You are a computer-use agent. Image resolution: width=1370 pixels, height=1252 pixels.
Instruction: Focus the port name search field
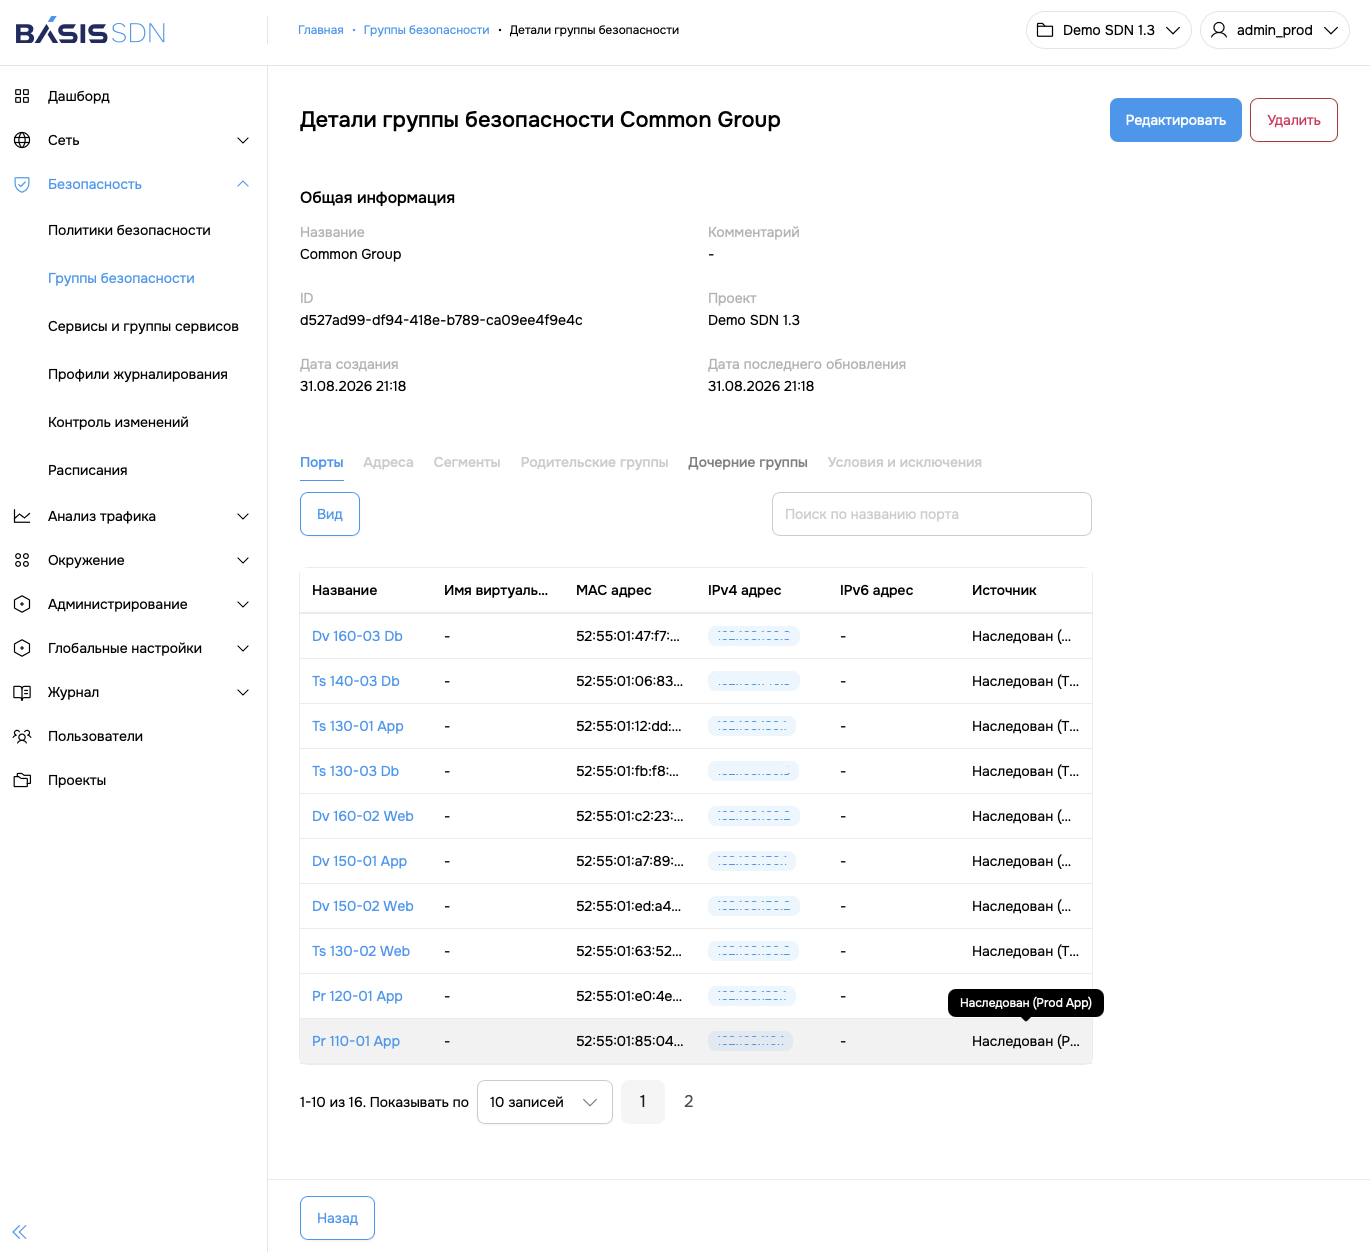(932, 514)
